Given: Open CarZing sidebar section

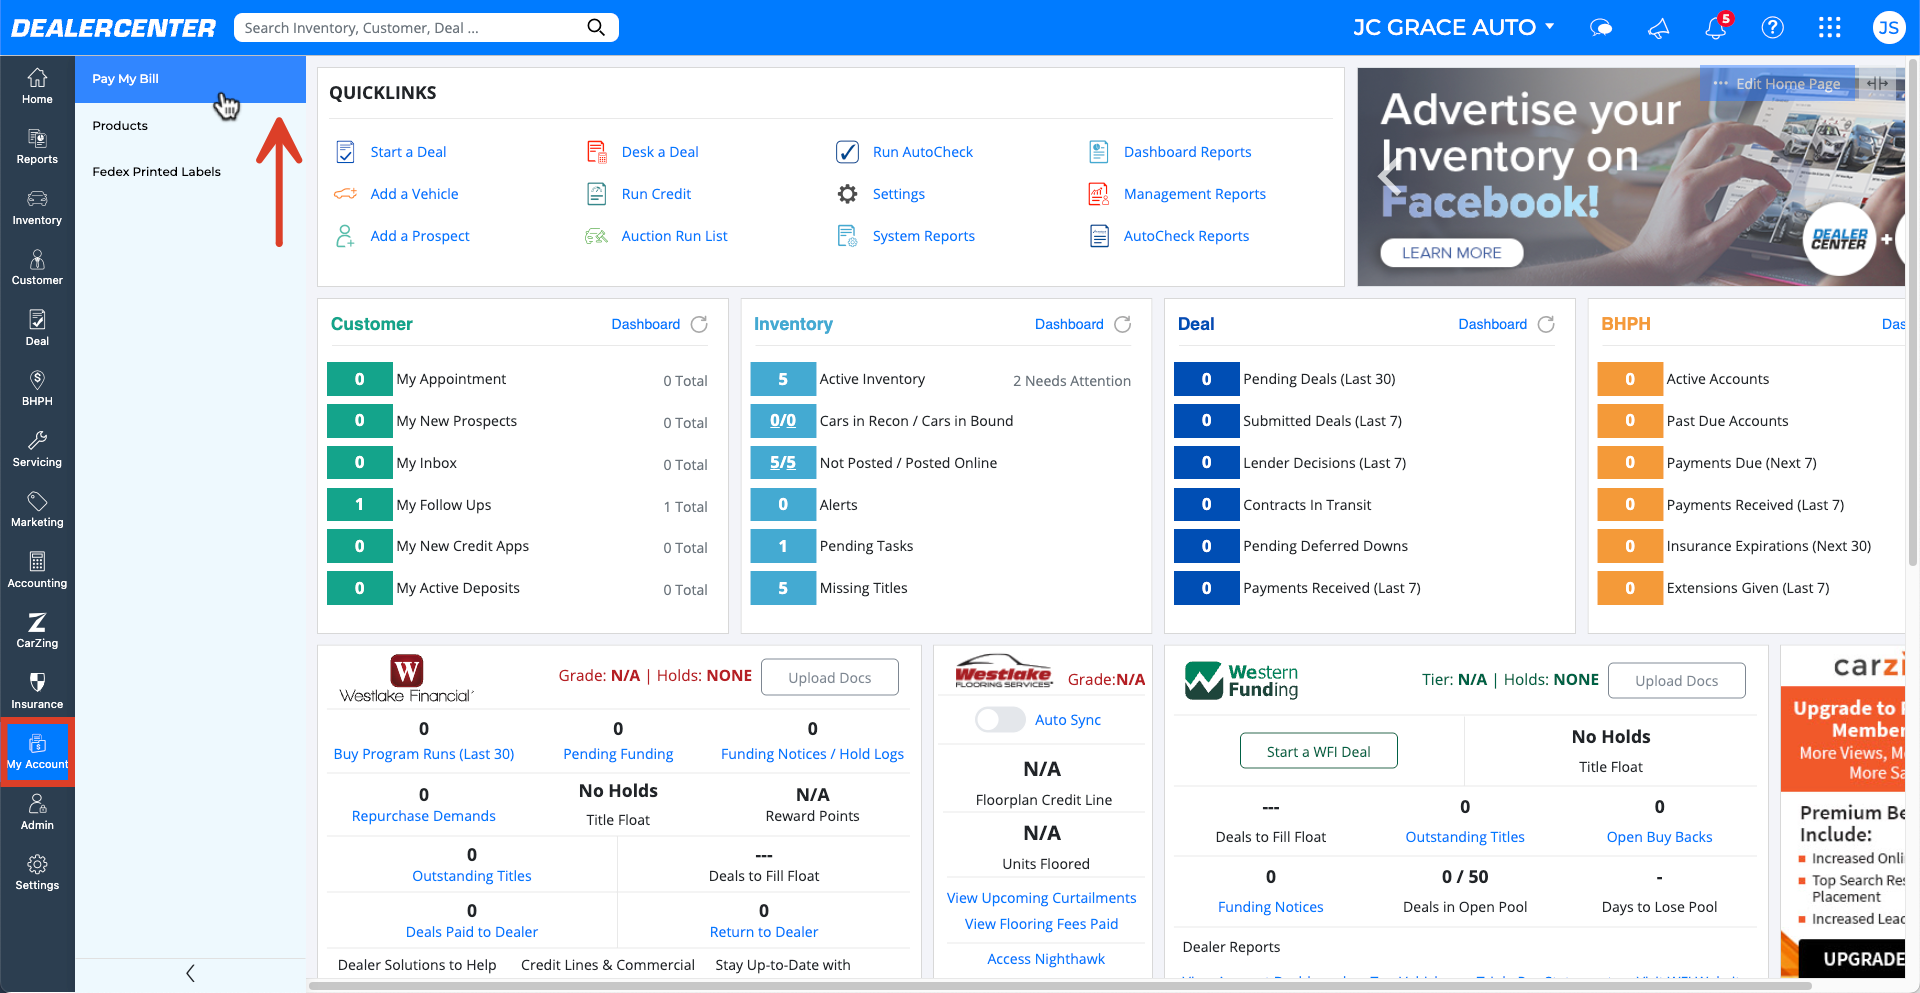Looking at the screenshot, I should tap(37, 631).
